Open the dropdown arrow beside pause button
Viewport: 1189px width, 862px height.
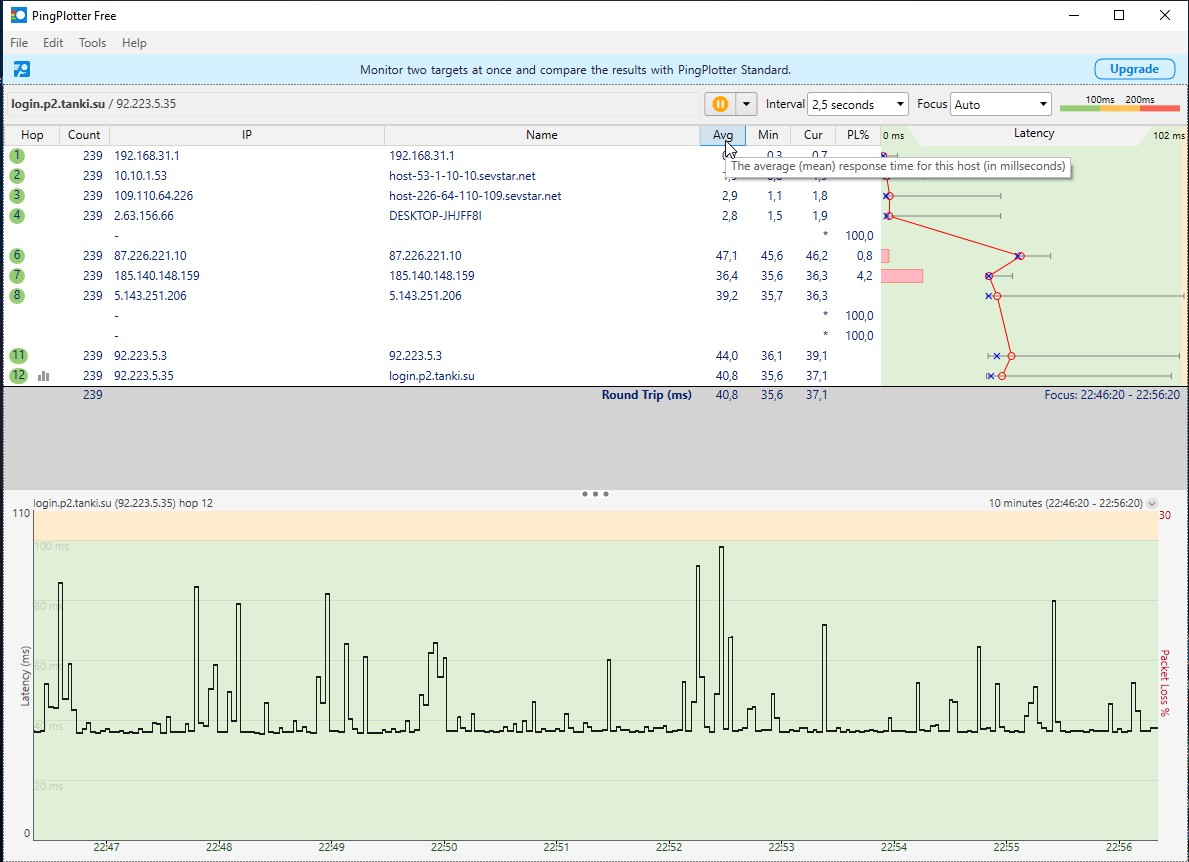746,104
